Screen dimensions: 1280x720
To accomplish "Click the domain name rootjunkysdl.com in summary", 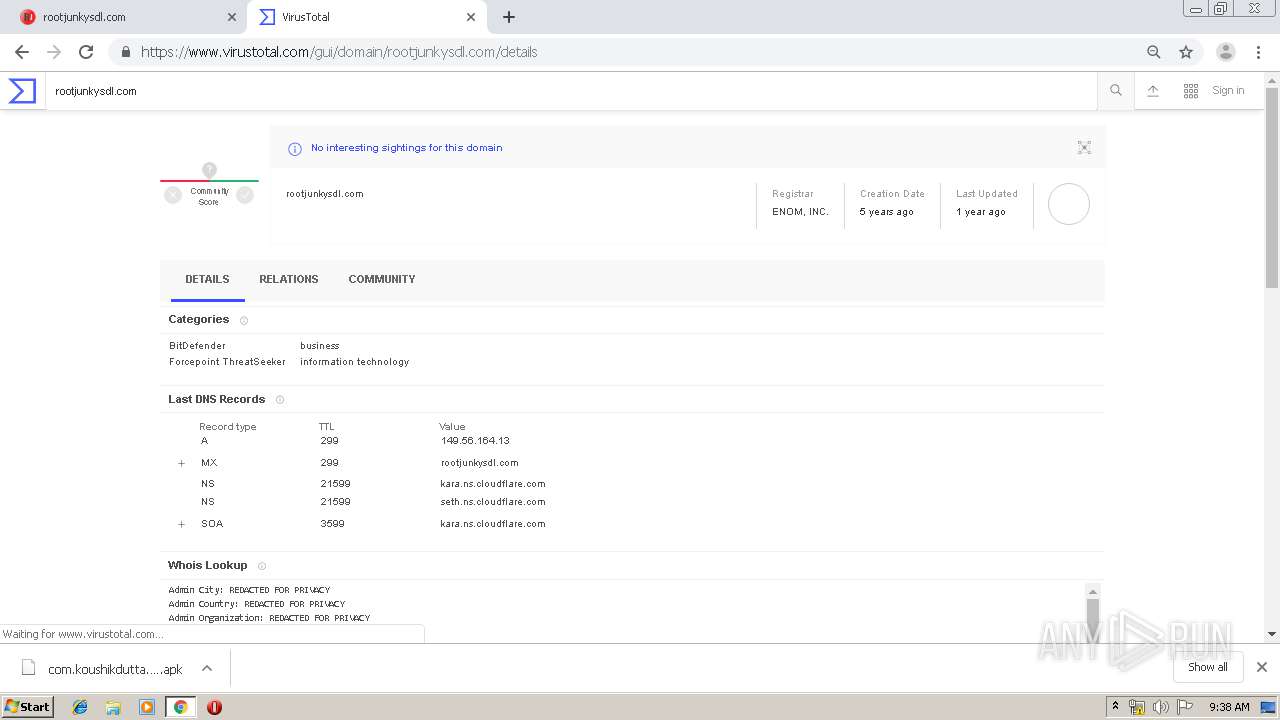I will pyautogui.click(x=325, y=194).
